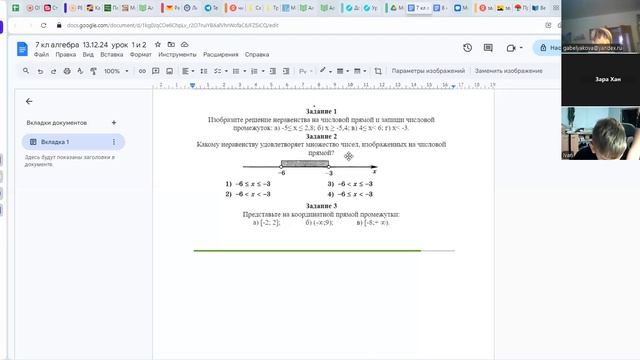Click the search menus magnifier icon
This screenshot has width=640, height=360.
[26, 71]
